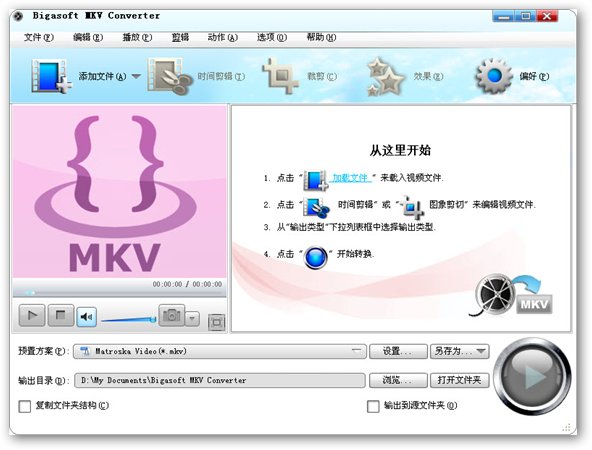Screen dimensions: 592x450
Task: Click the 裁剪(C) toolbar label
Action: (x=322, y=76)
